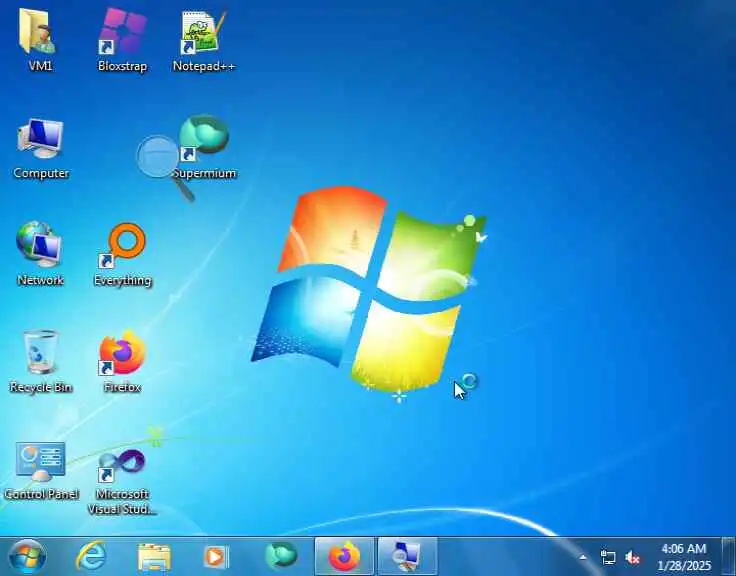Switch to Firefox taskbar button
Viewport: 736px width, 576px height.
point(344,557)
